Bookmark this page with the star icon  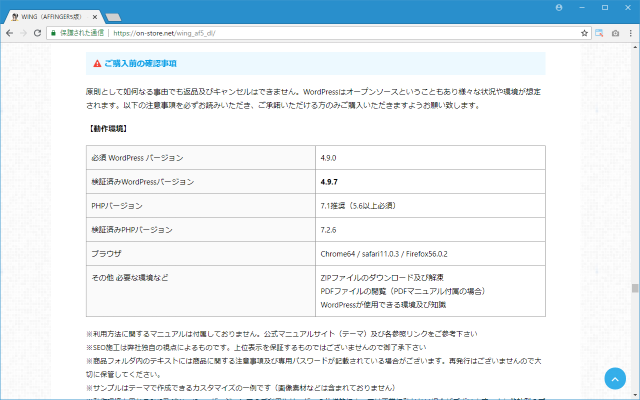point(584,33)
